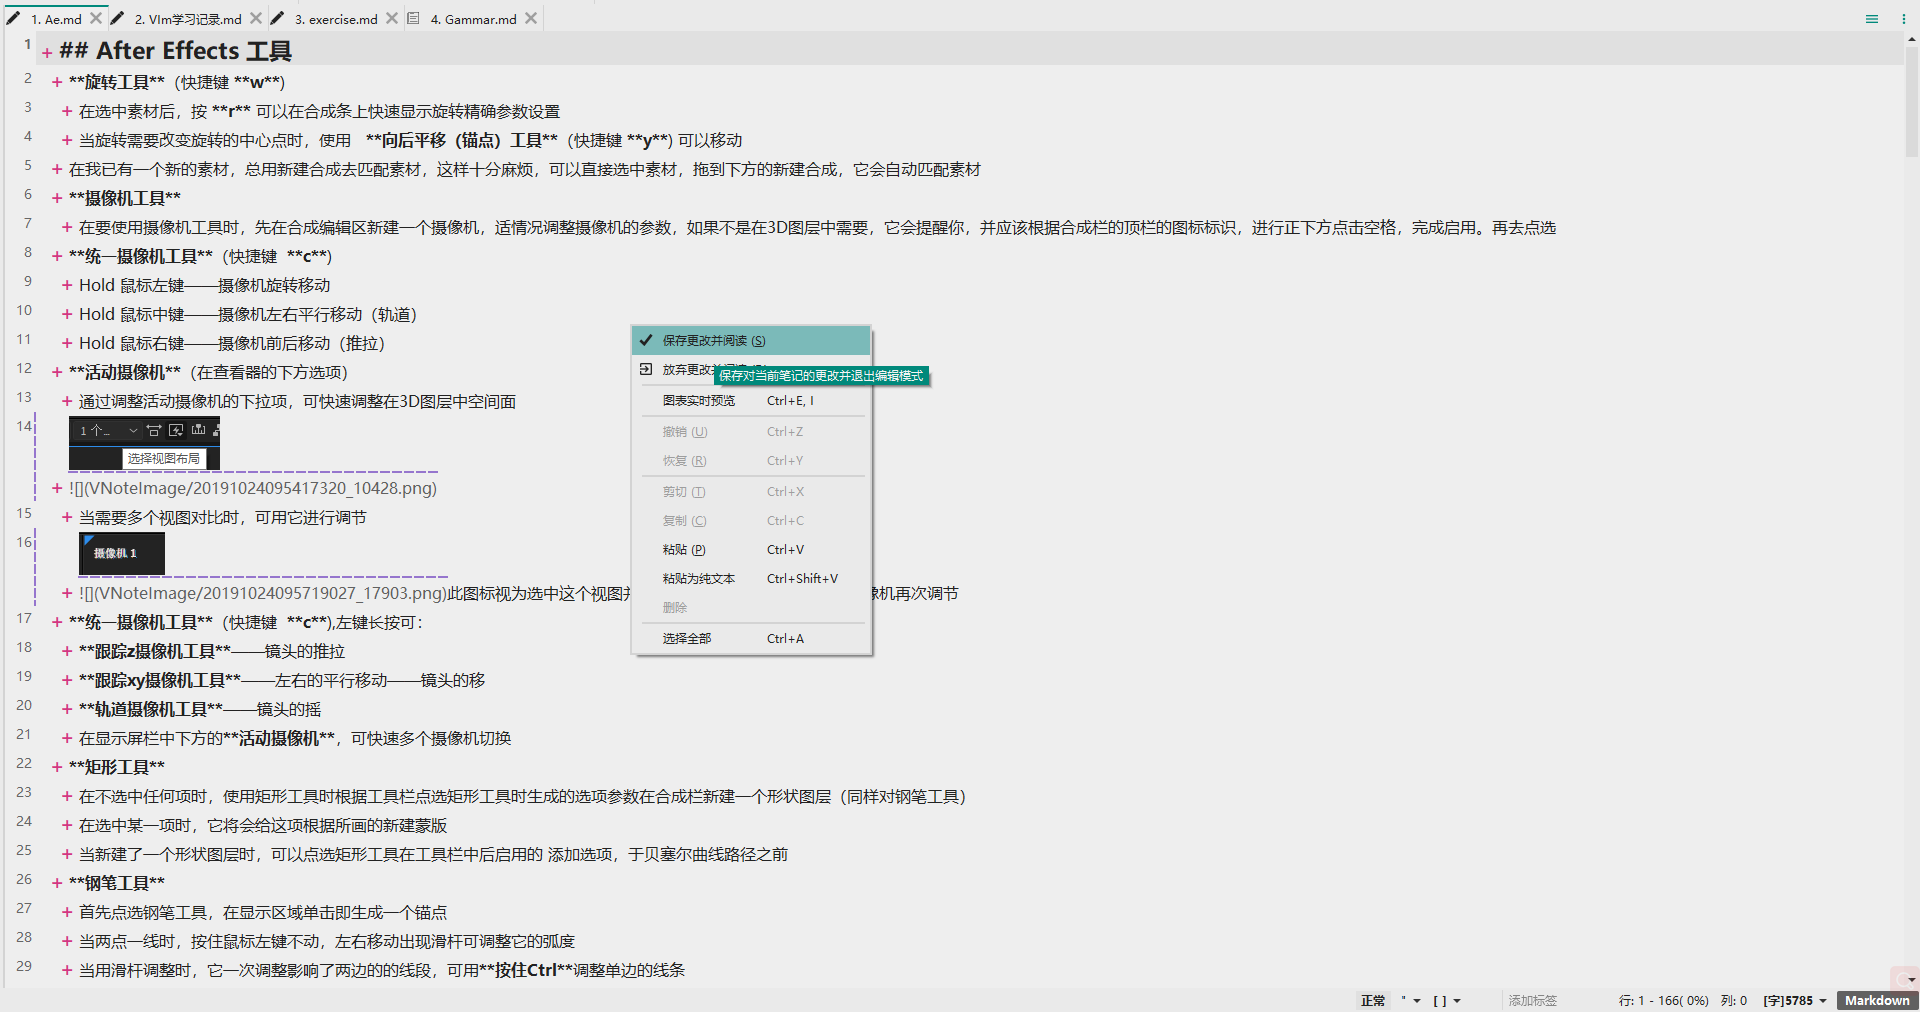Image resolution: width=1920 pixels, height=1012 pixels.
Task: Close the Gammar.md tab
Action: pos(531,18)
